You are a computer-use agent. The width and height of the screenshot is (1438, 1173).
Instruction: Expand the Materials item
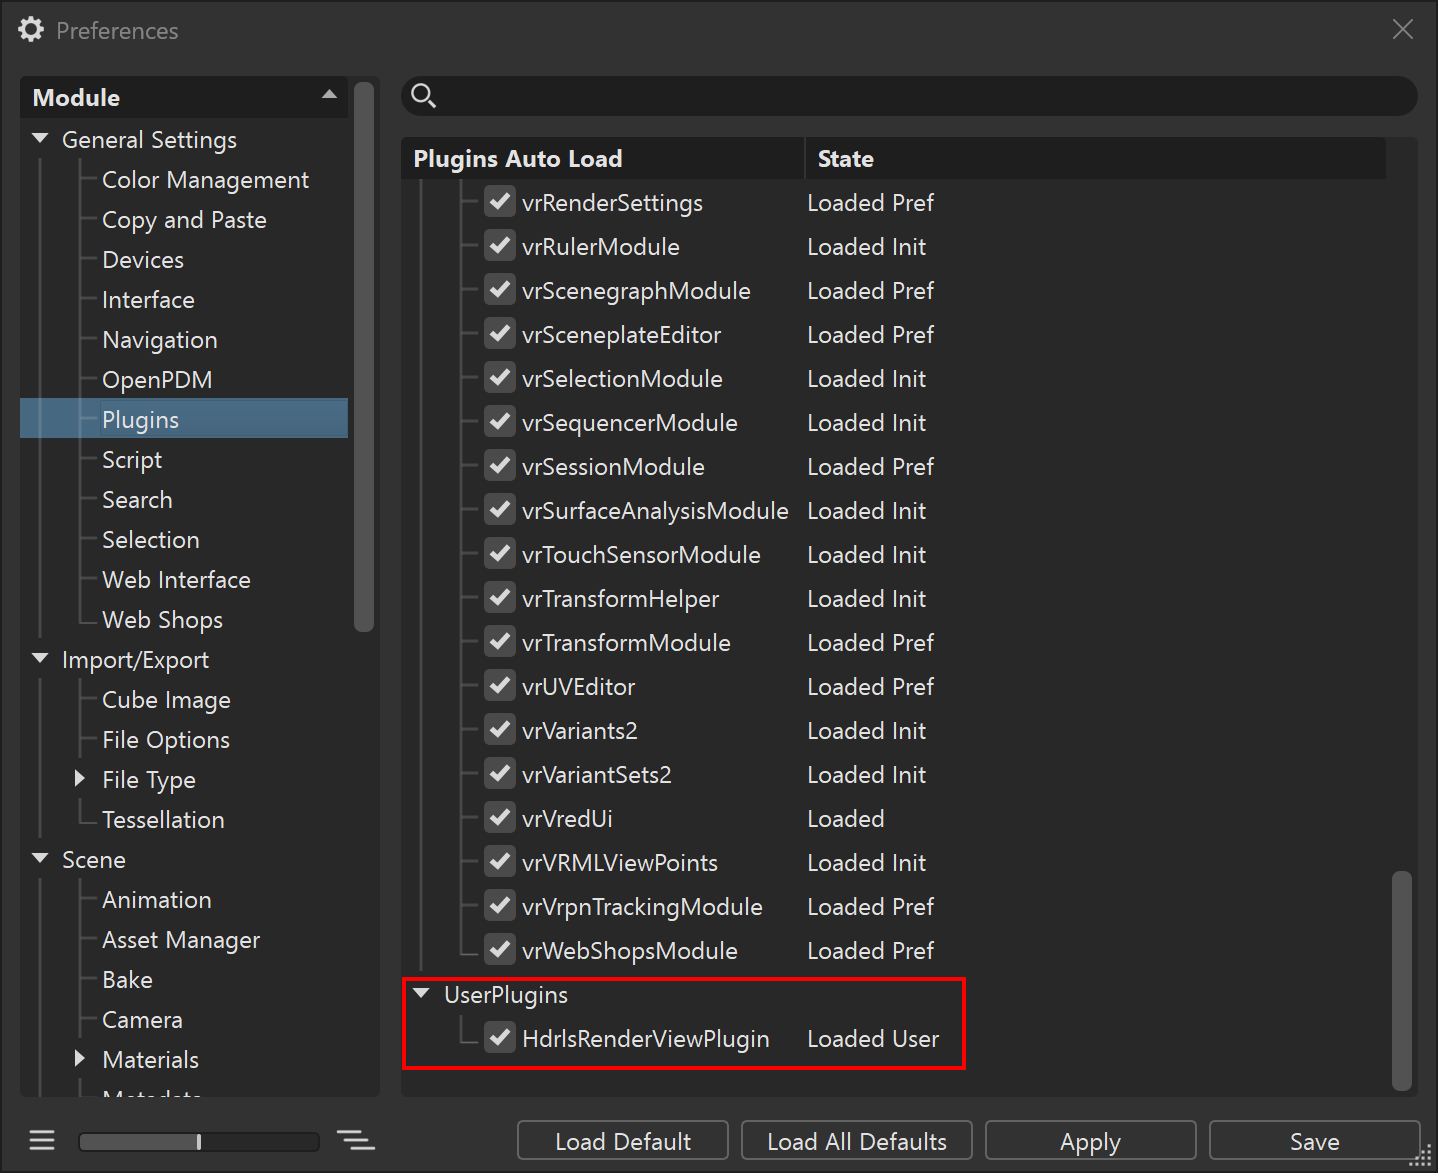pos(81,1059)
